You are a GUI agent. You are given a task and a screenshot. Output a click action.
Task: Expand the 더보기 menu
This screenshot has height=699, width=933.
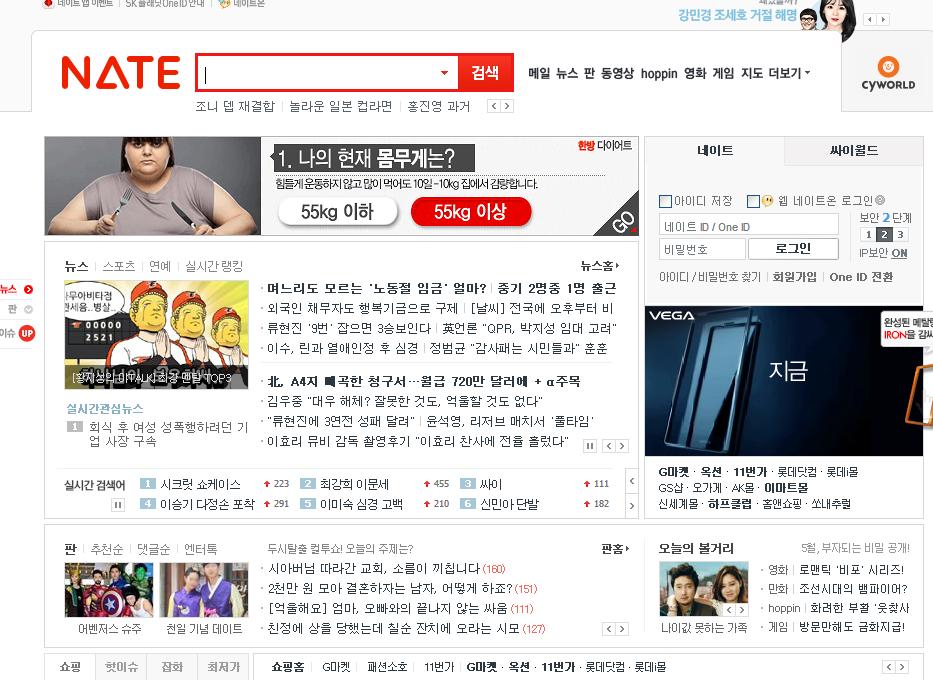789,73
